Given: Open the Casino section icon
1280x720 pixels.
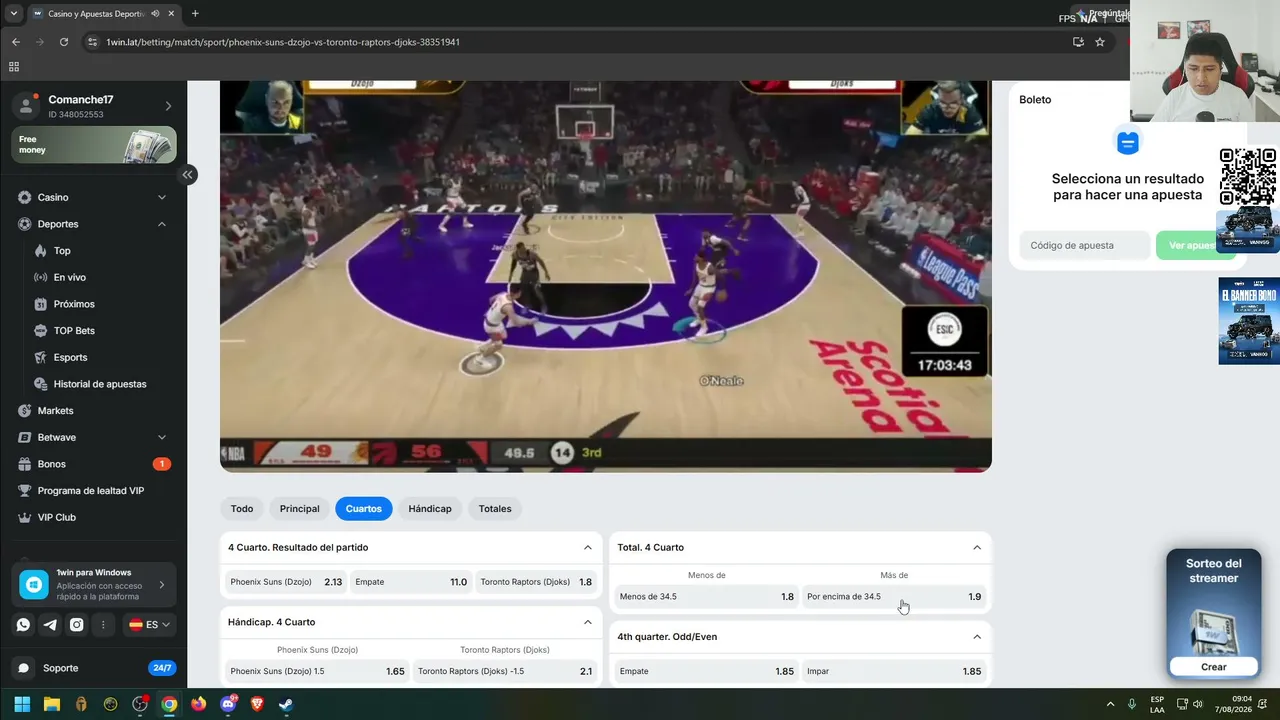Looking at the screenshot, I should [x=25, y=198].
